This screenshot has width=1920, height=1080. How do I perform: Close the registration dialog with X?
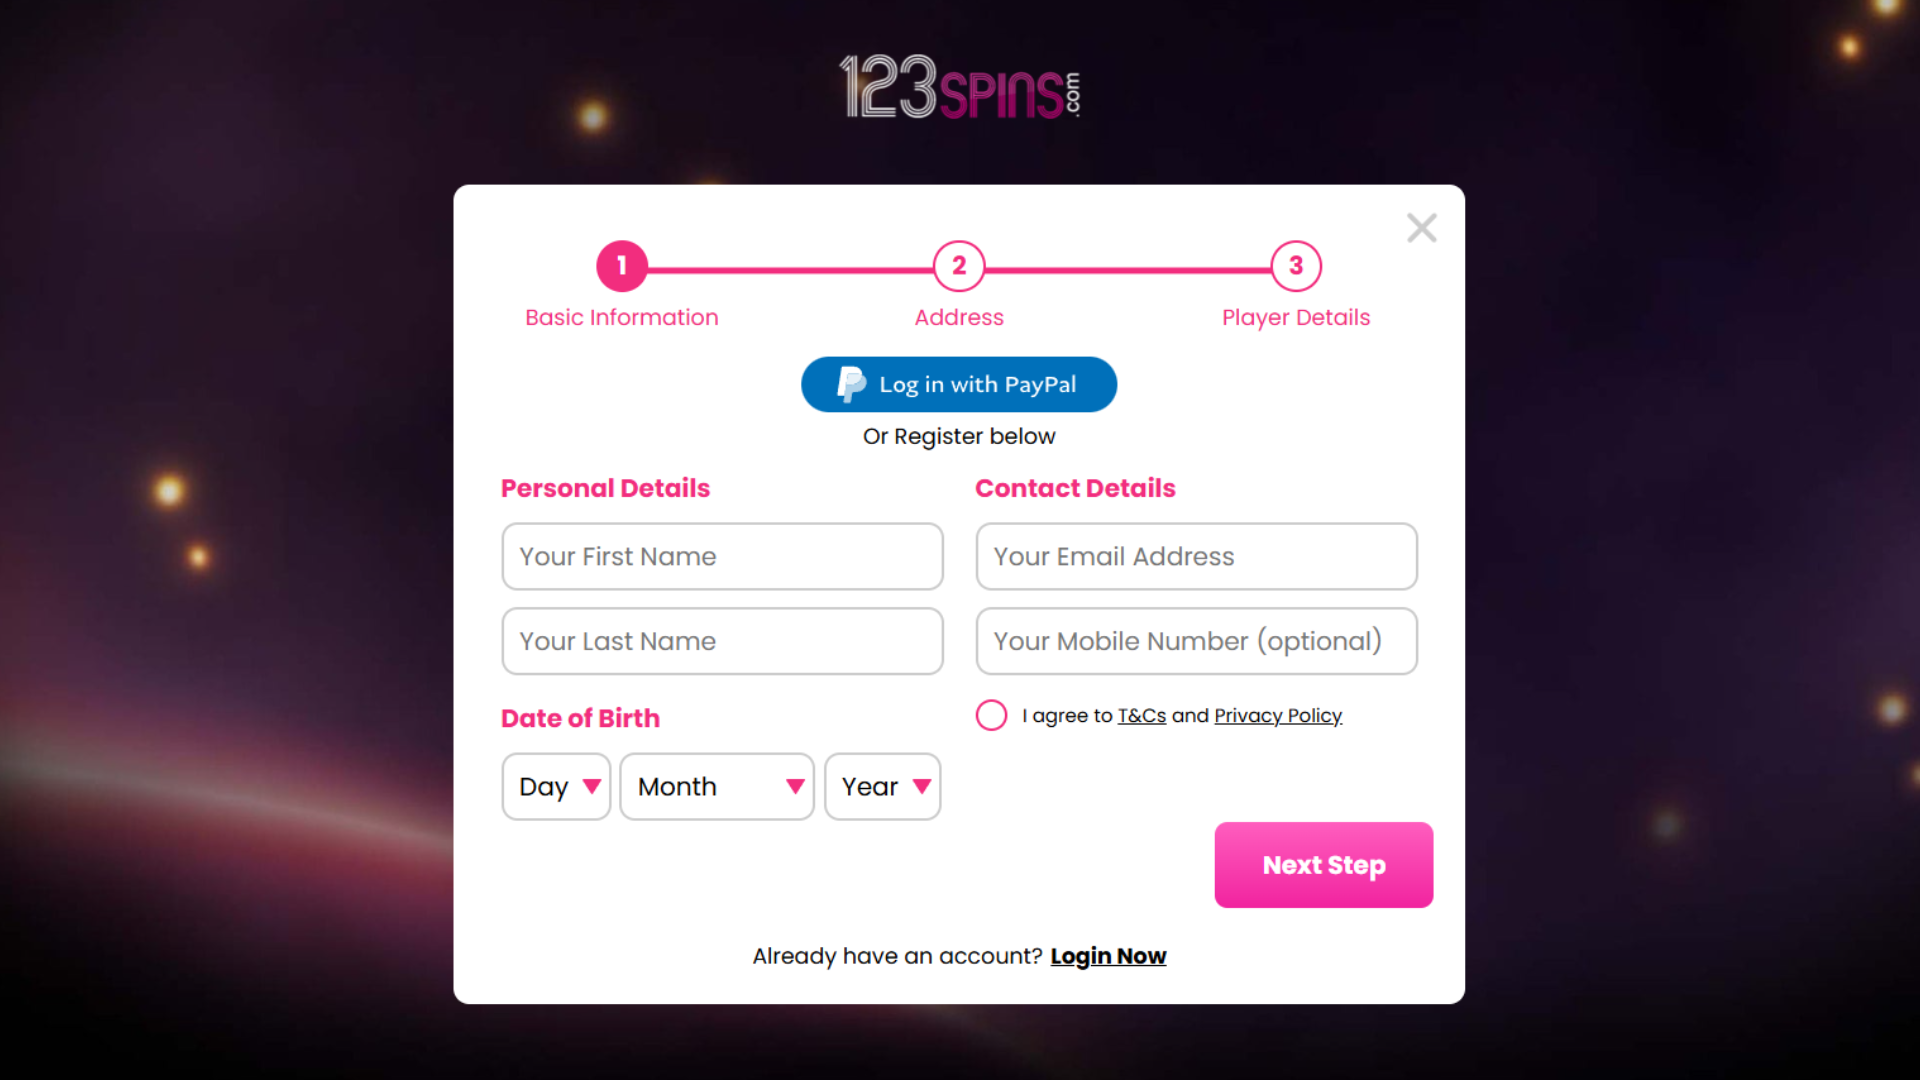coord(1421,228)
